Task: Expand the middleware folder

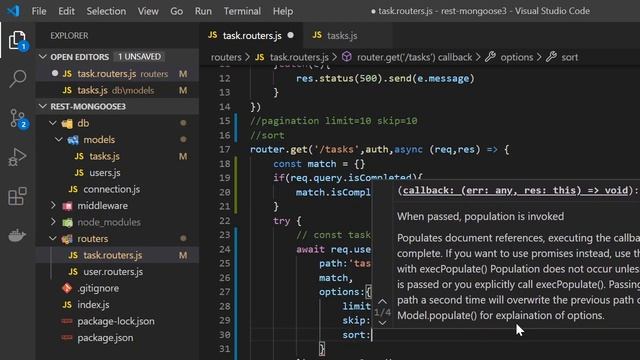Action: click(x=53, y=206)
